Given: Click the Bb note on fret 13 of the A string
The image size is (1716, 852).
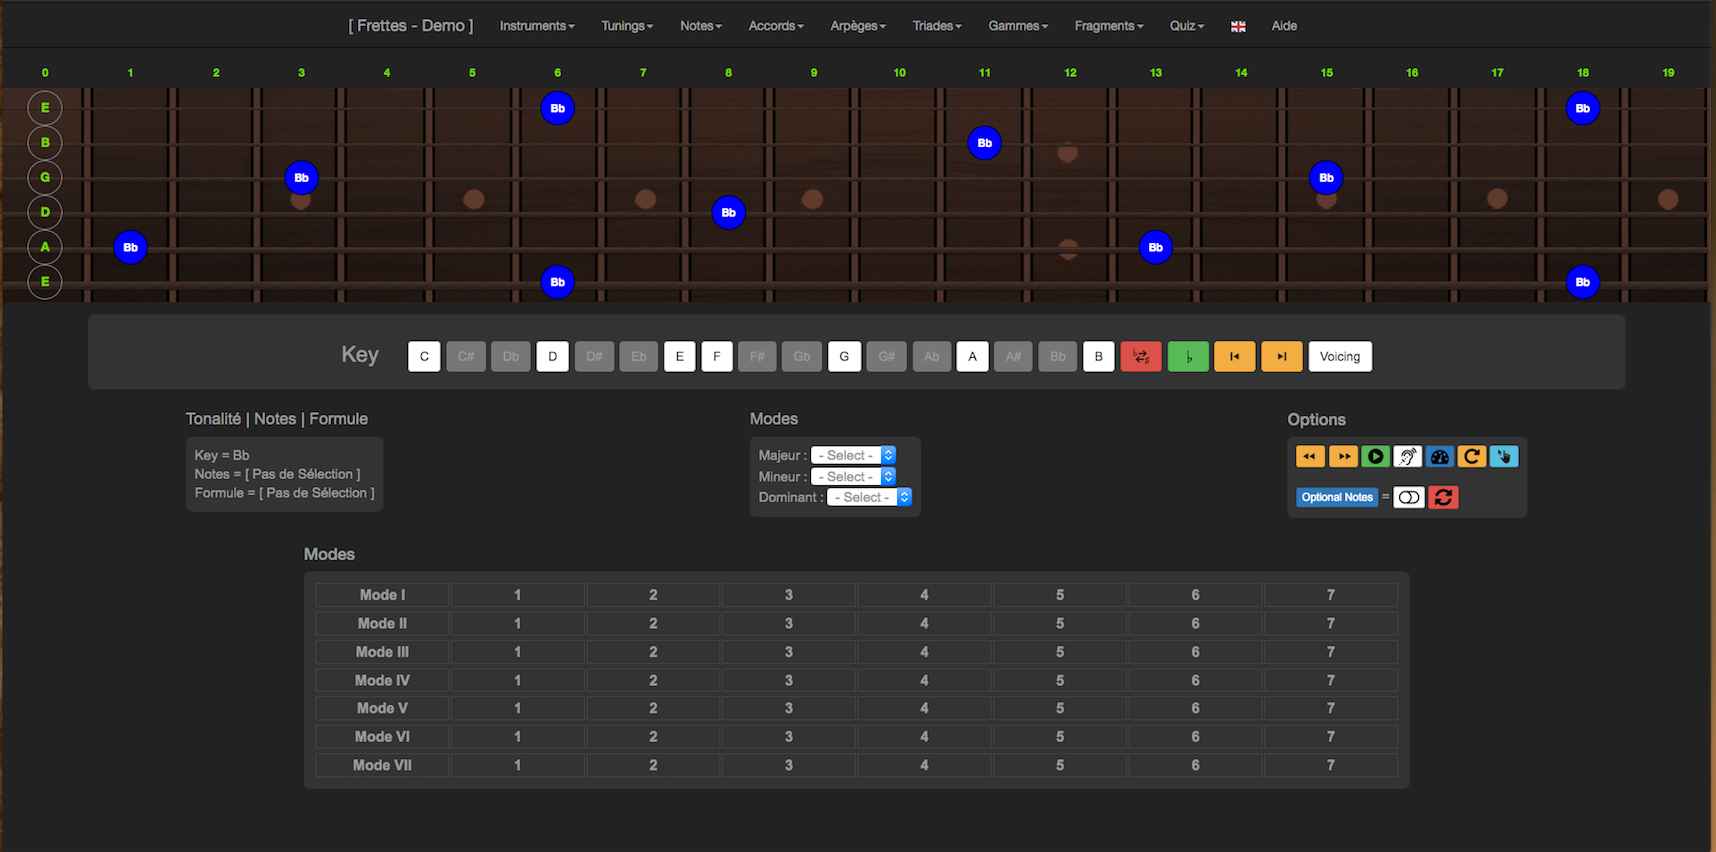Looking at the screenshot, I should click(x=1155, y=247).
